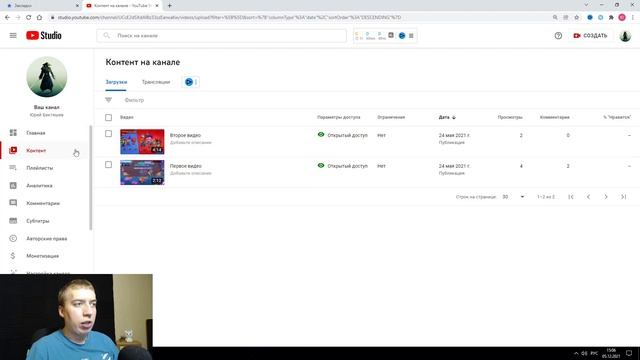640x360 pixels.
Task: Open the help question mark icon
Action: 558,36
